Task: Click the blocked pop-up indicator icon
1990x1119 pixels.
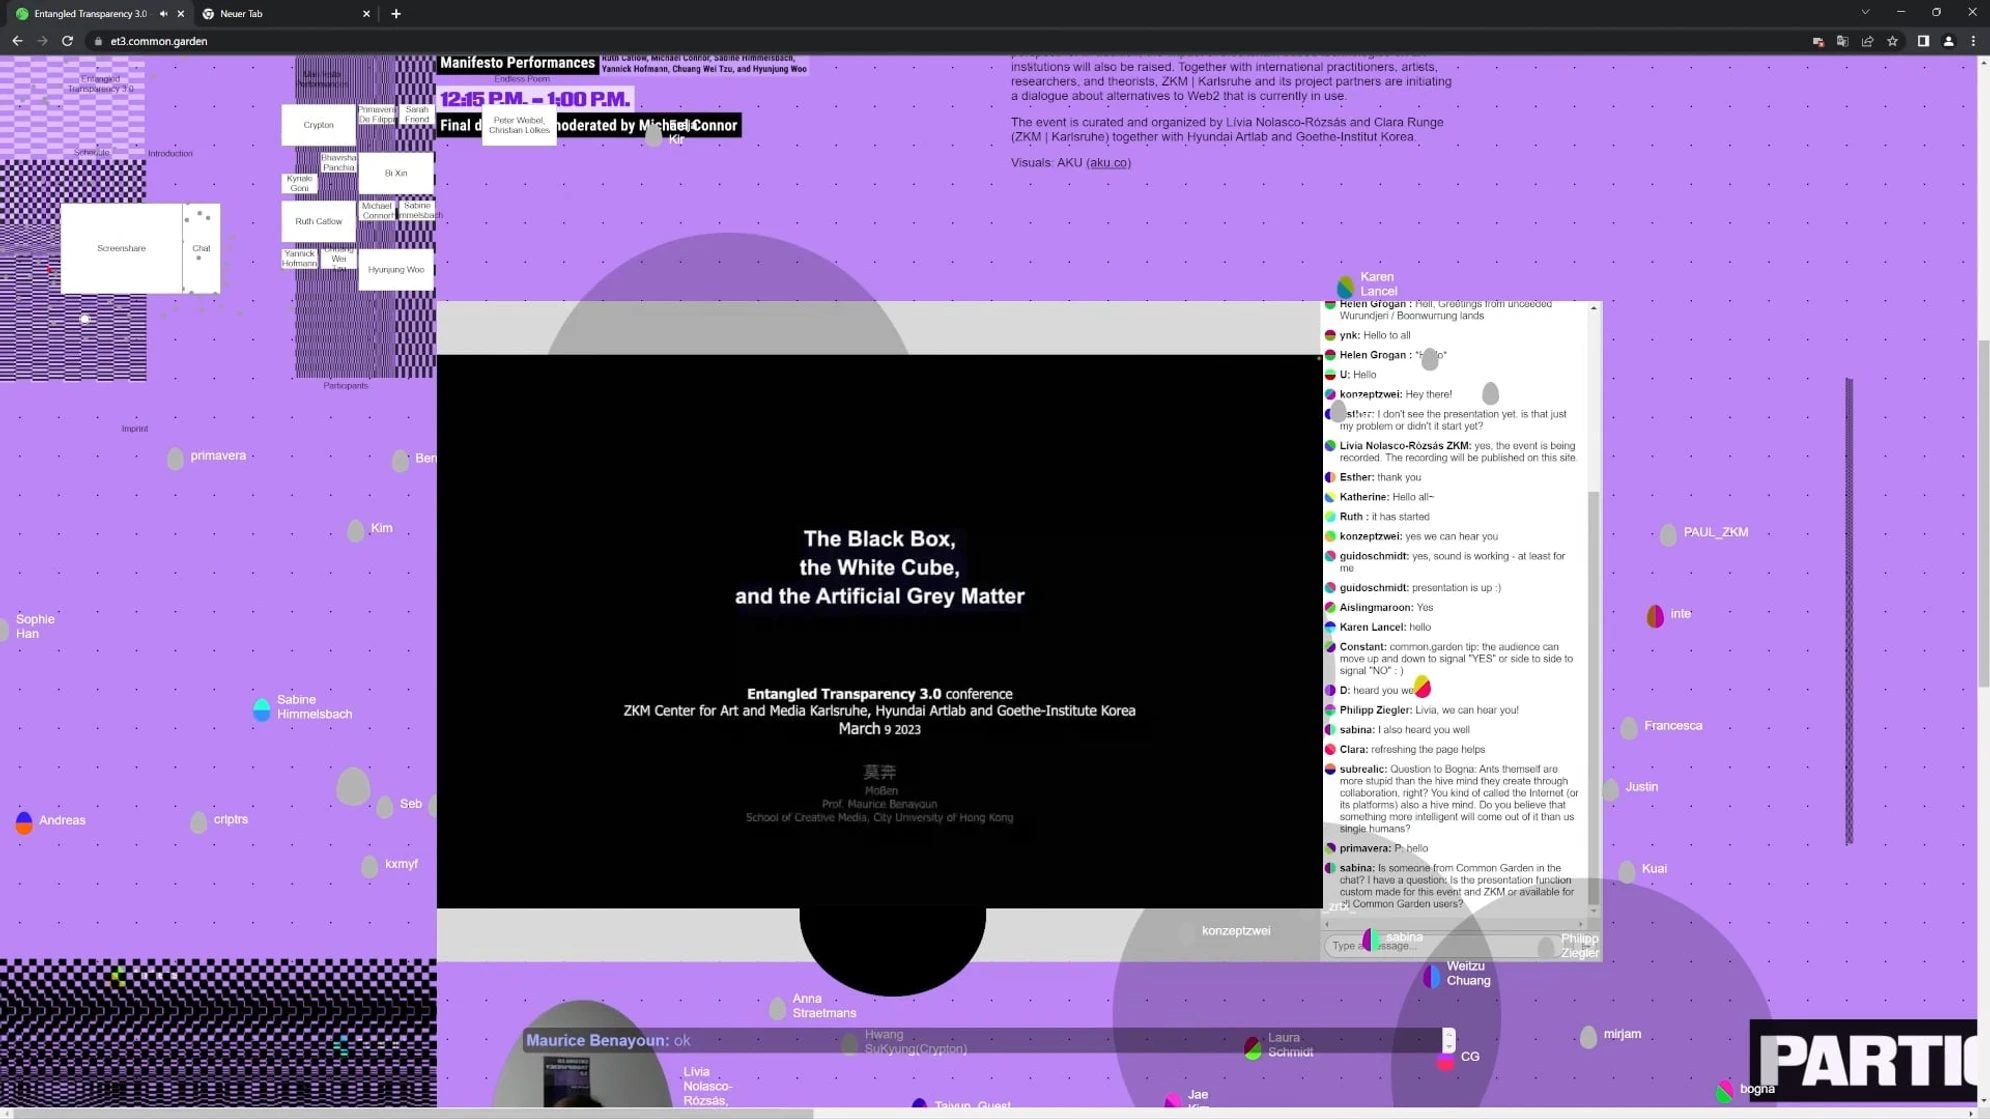Action: coord(1817,41)
